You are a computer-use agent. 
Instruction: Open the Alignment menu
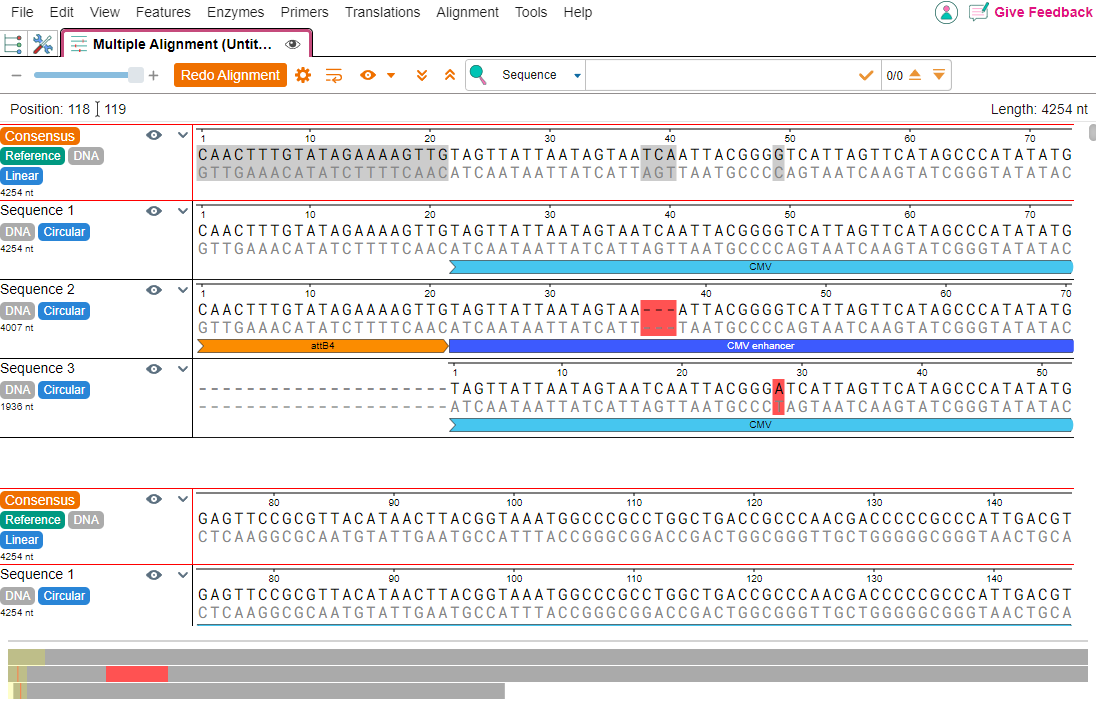tap(467, 13)
